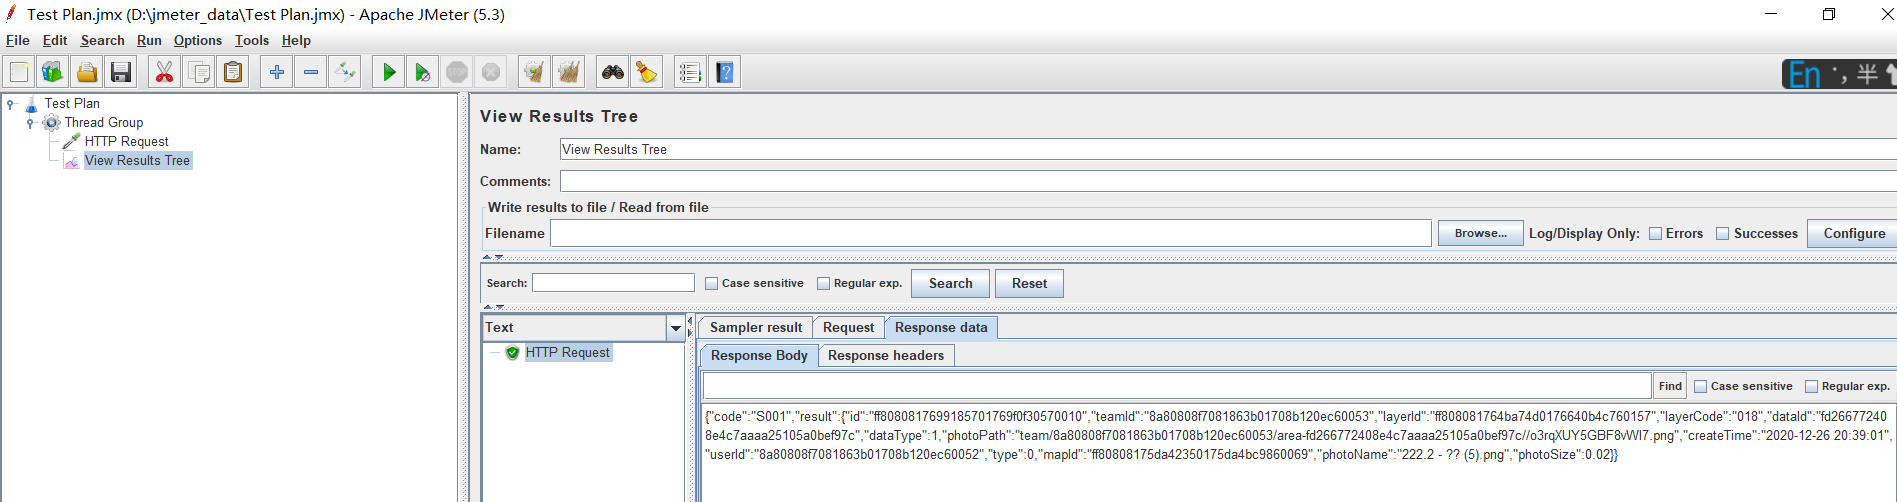The image size is (1897, 502).
Task: Open the Help menu
Action: 296,41
